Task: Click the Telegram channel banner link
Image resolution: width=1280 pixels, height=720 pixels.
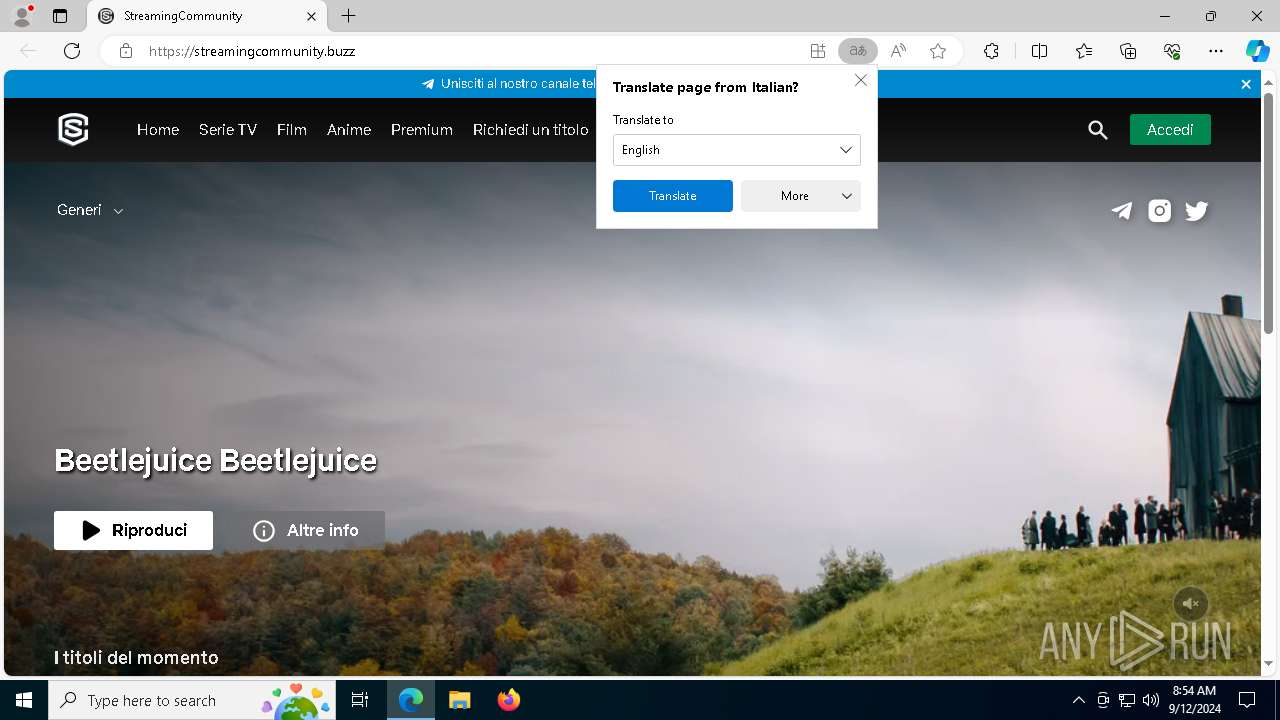Action: click(x=508, y=84)
